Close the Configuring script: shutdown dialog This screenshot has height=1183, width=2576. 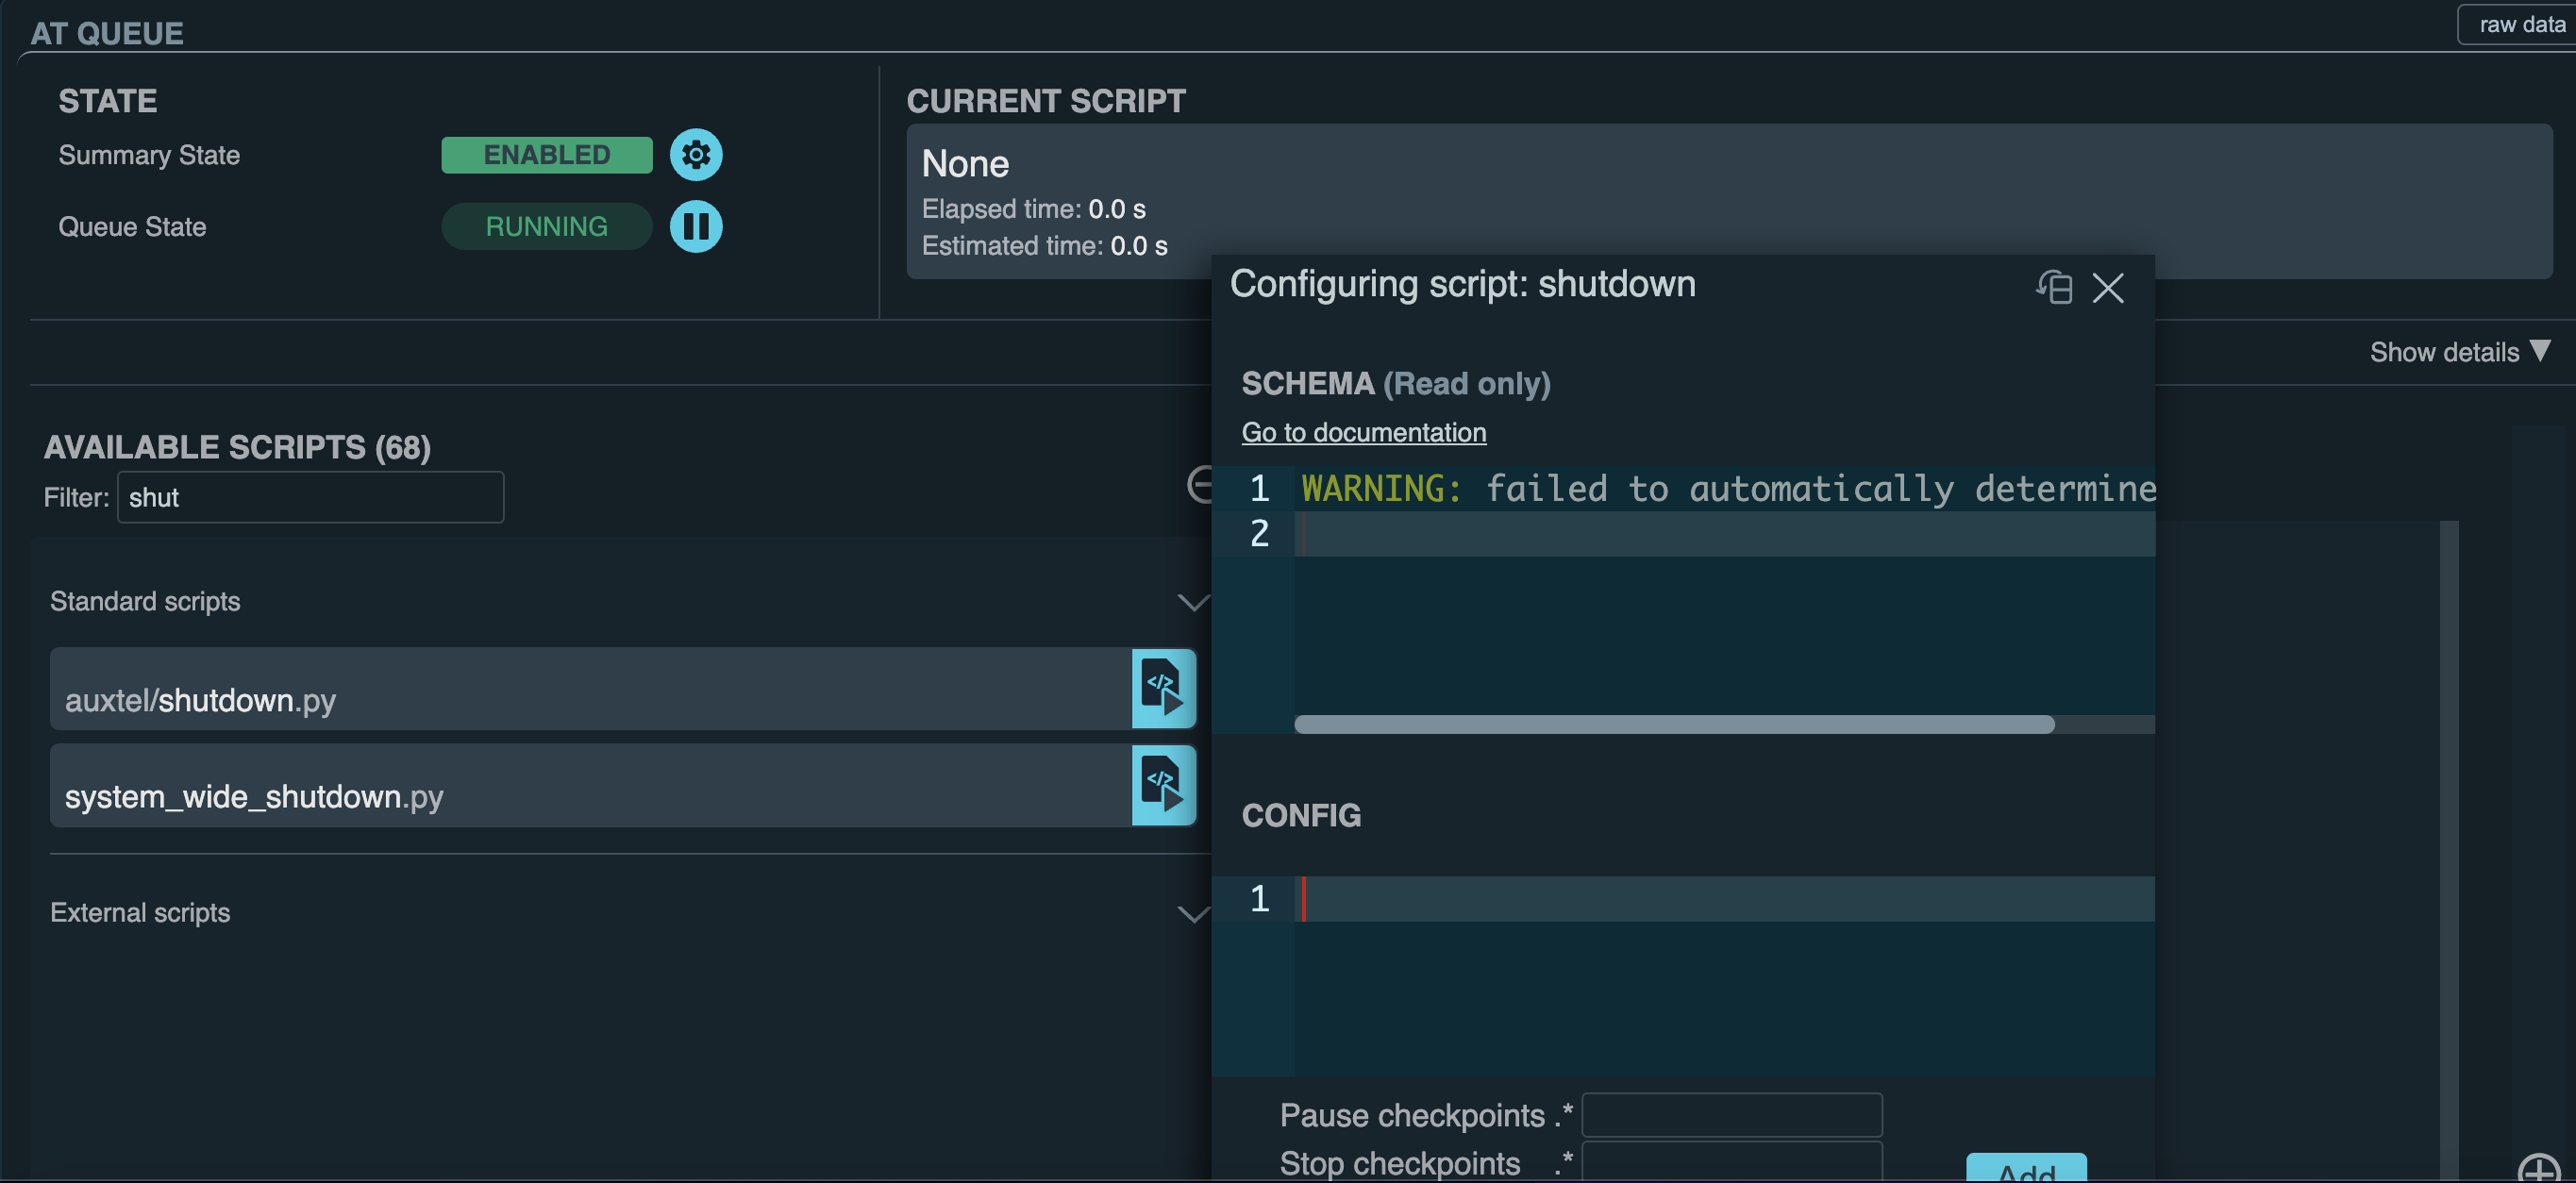[2109, 288]
